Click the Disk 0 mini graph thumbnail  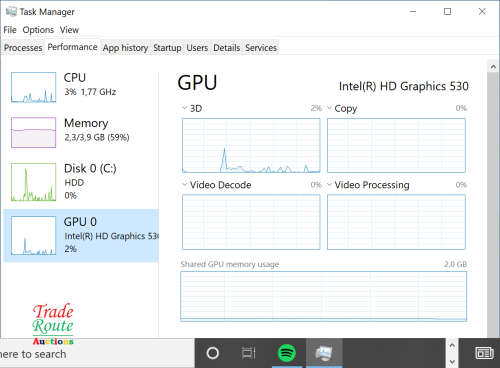(33, 182)
